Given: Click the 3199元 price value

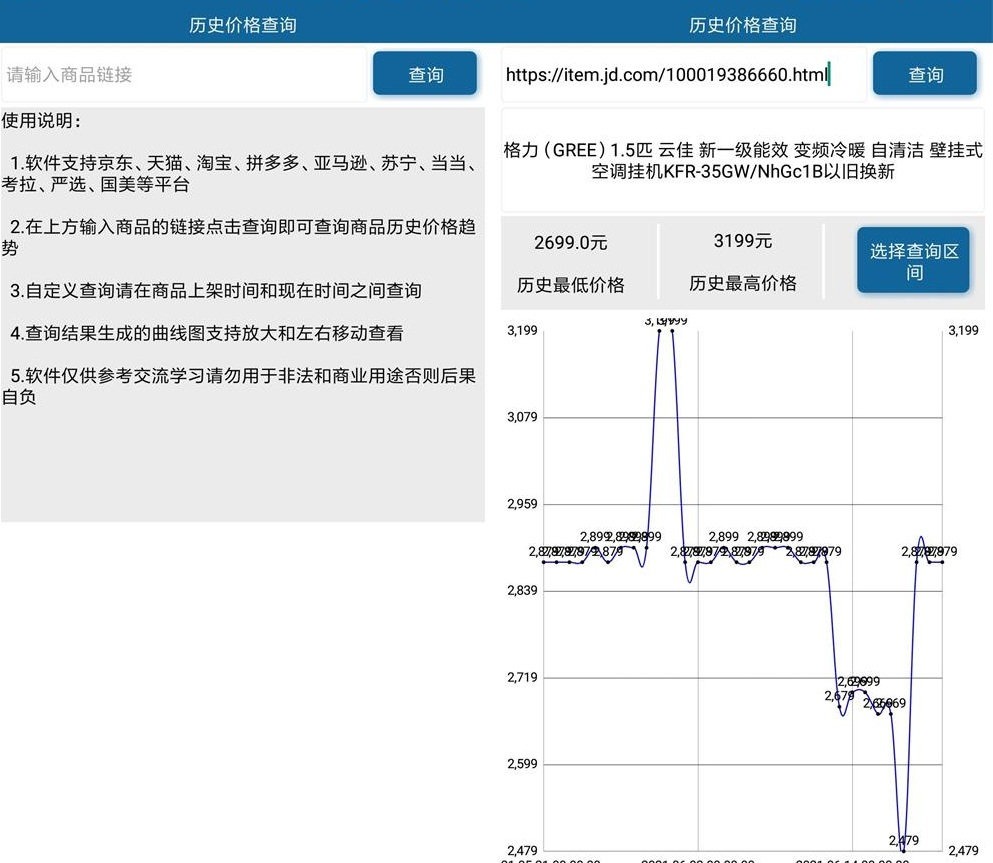Looking at the screenshot, I should [x=743, y=241].
